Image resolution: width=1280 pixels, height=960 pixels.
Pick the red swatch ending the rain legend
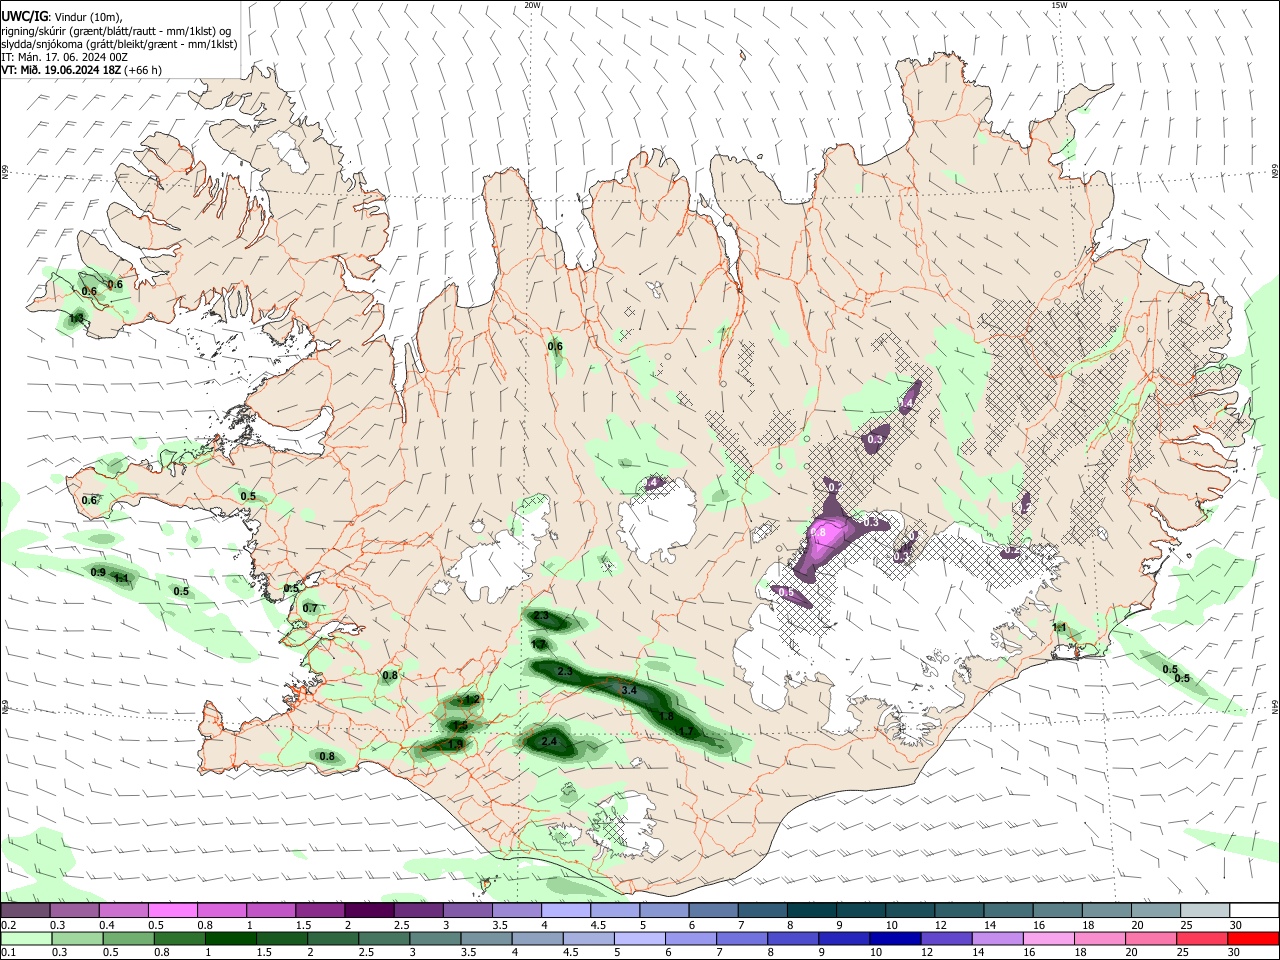(x=1253, y=938)
